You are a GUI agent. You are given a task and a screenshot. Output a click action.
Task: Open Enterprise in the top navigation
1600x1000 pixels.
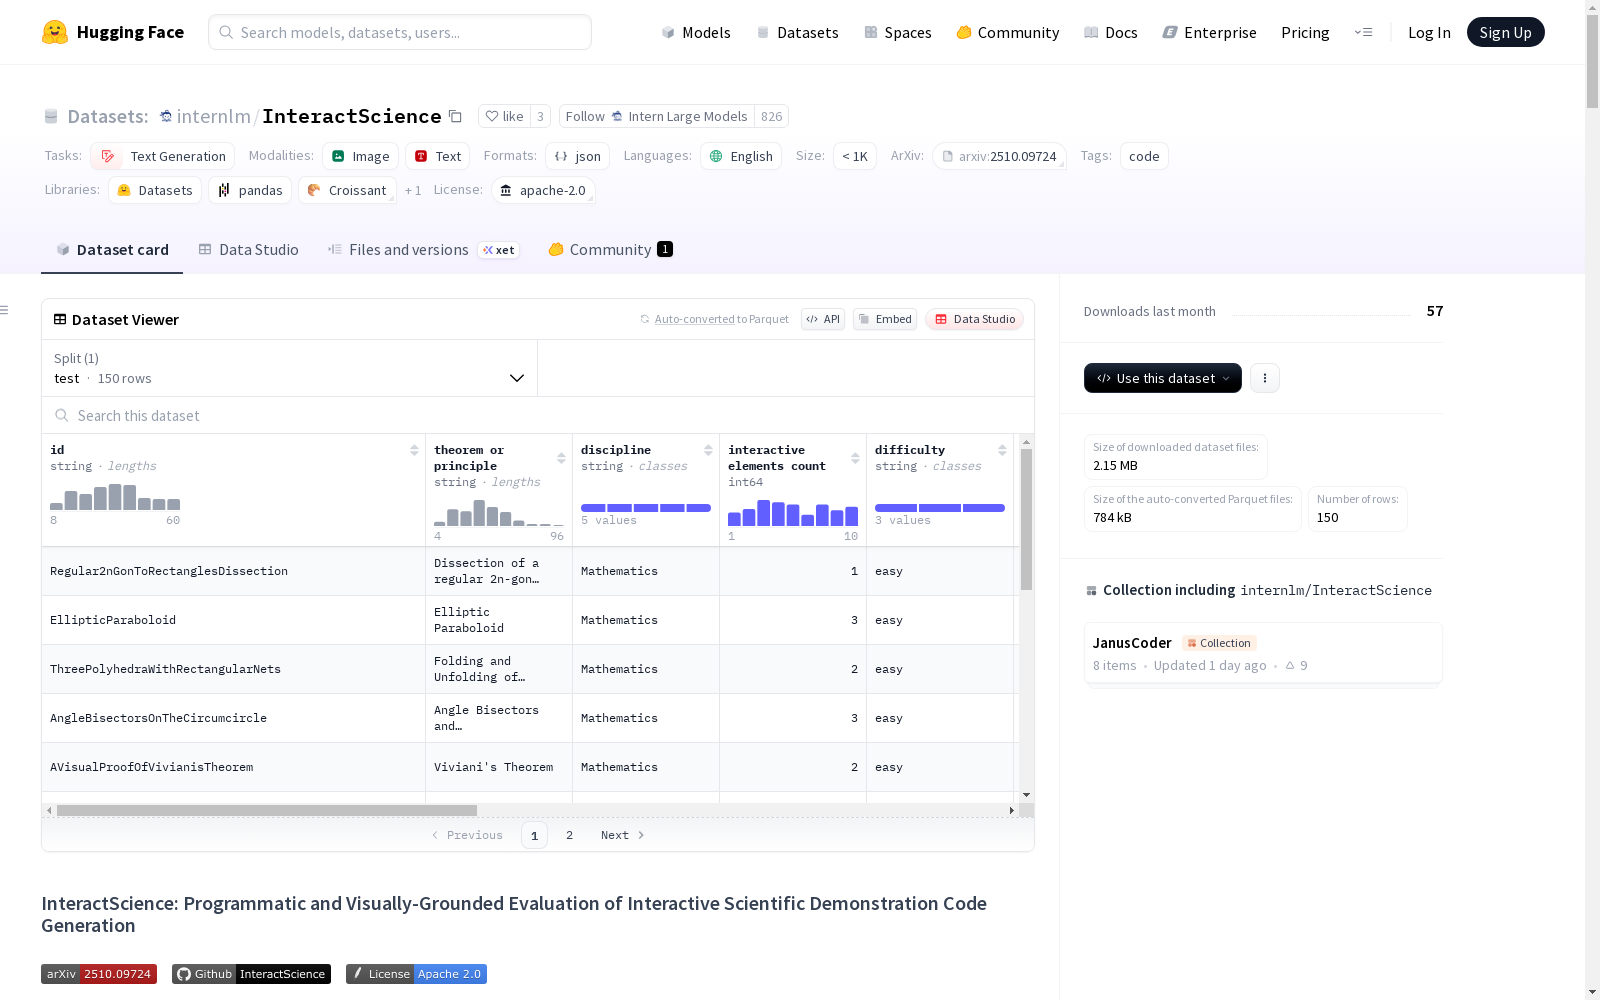tap(1210, 32)
